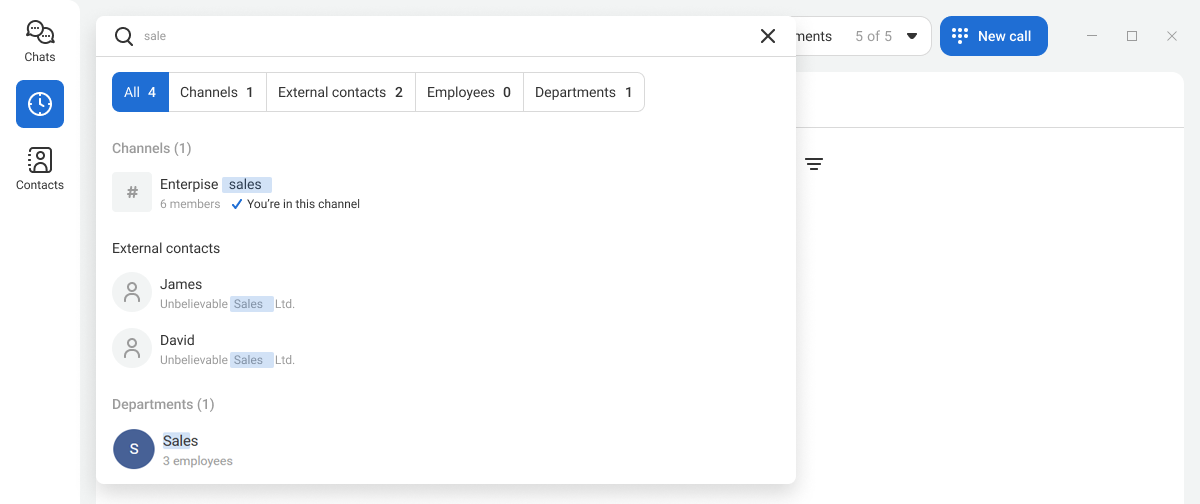Viewport: 1200px width, 504px height.
Task: Switch to the Departments filter tab
Action: point(583,92)
